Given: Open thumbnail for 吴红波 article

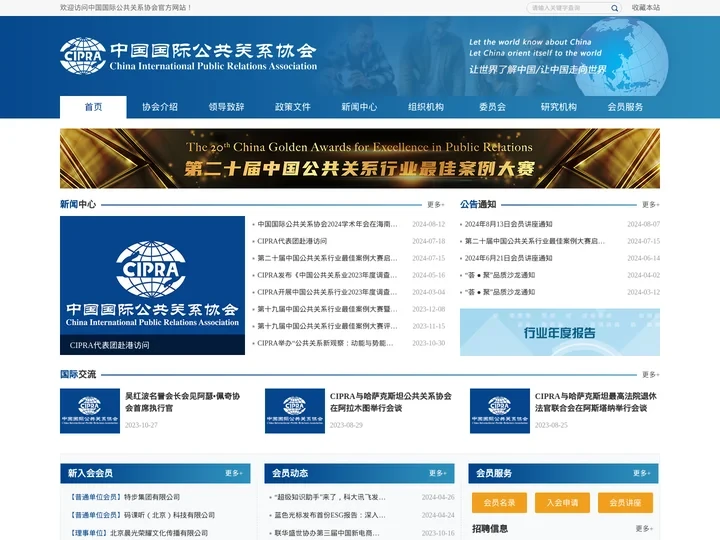Looking at the screenshot, I should tap(90, 411).
